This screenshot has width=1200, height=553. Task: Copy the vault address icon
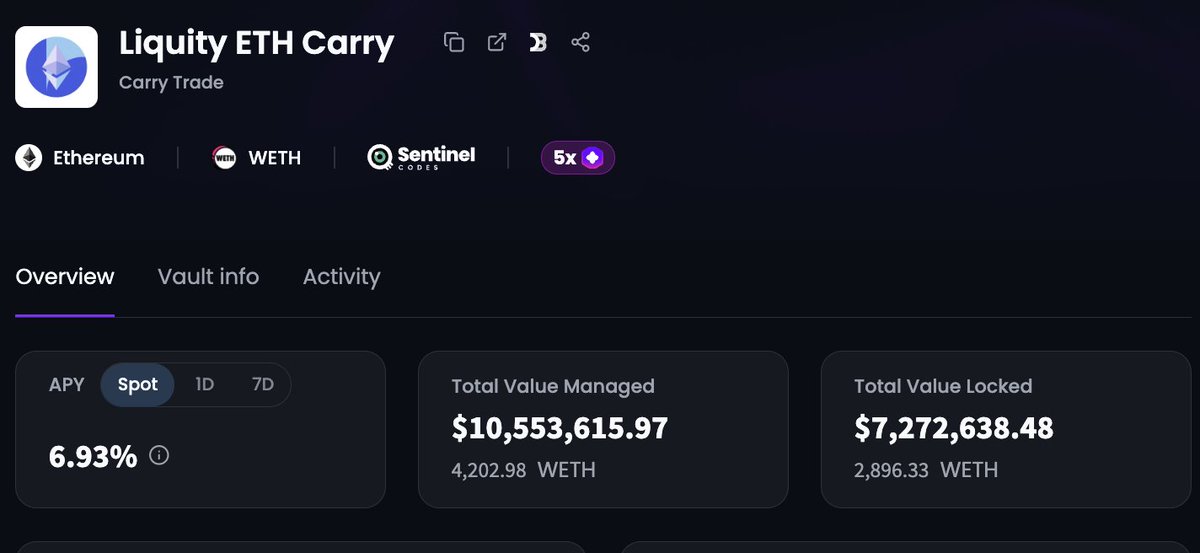pyautogui.click(x=454, y=42)
